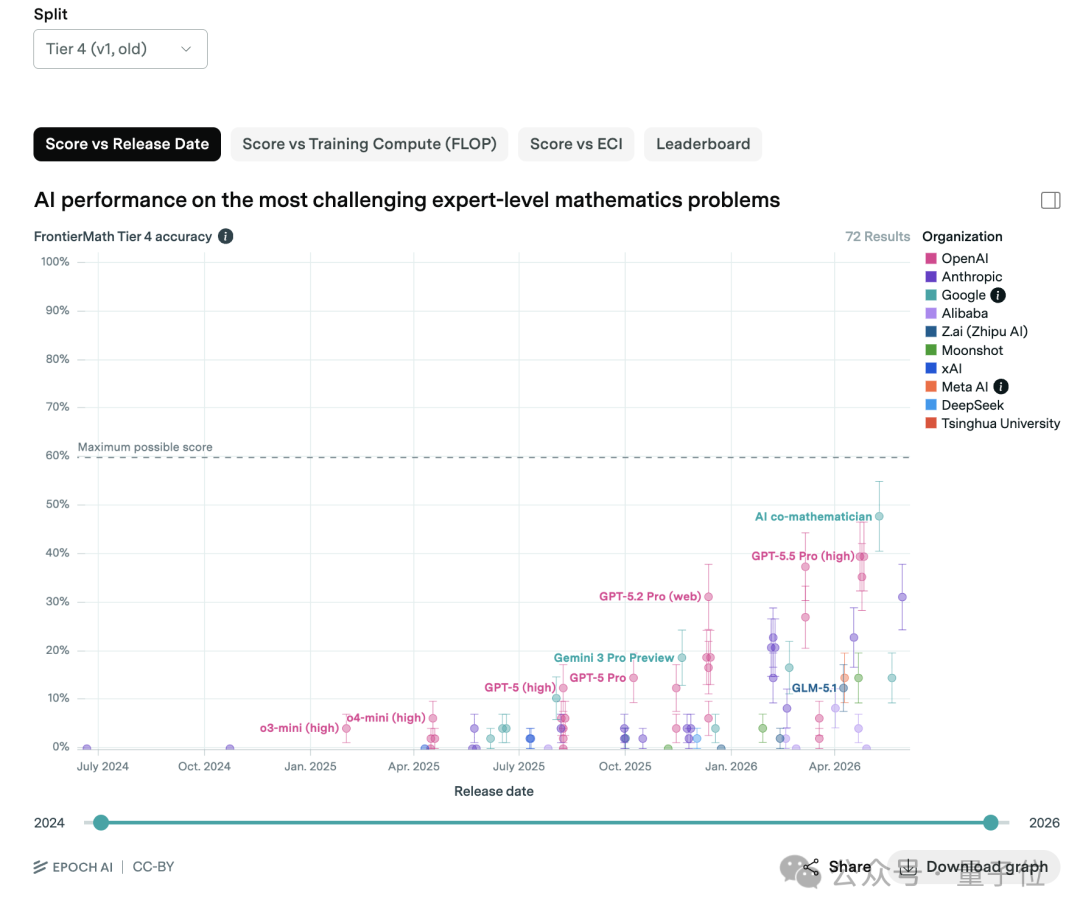The width and height of the screenshot is (1080, 917).
Task: Click the 'DeepSeek' legend label
Action: coord(973,405)
